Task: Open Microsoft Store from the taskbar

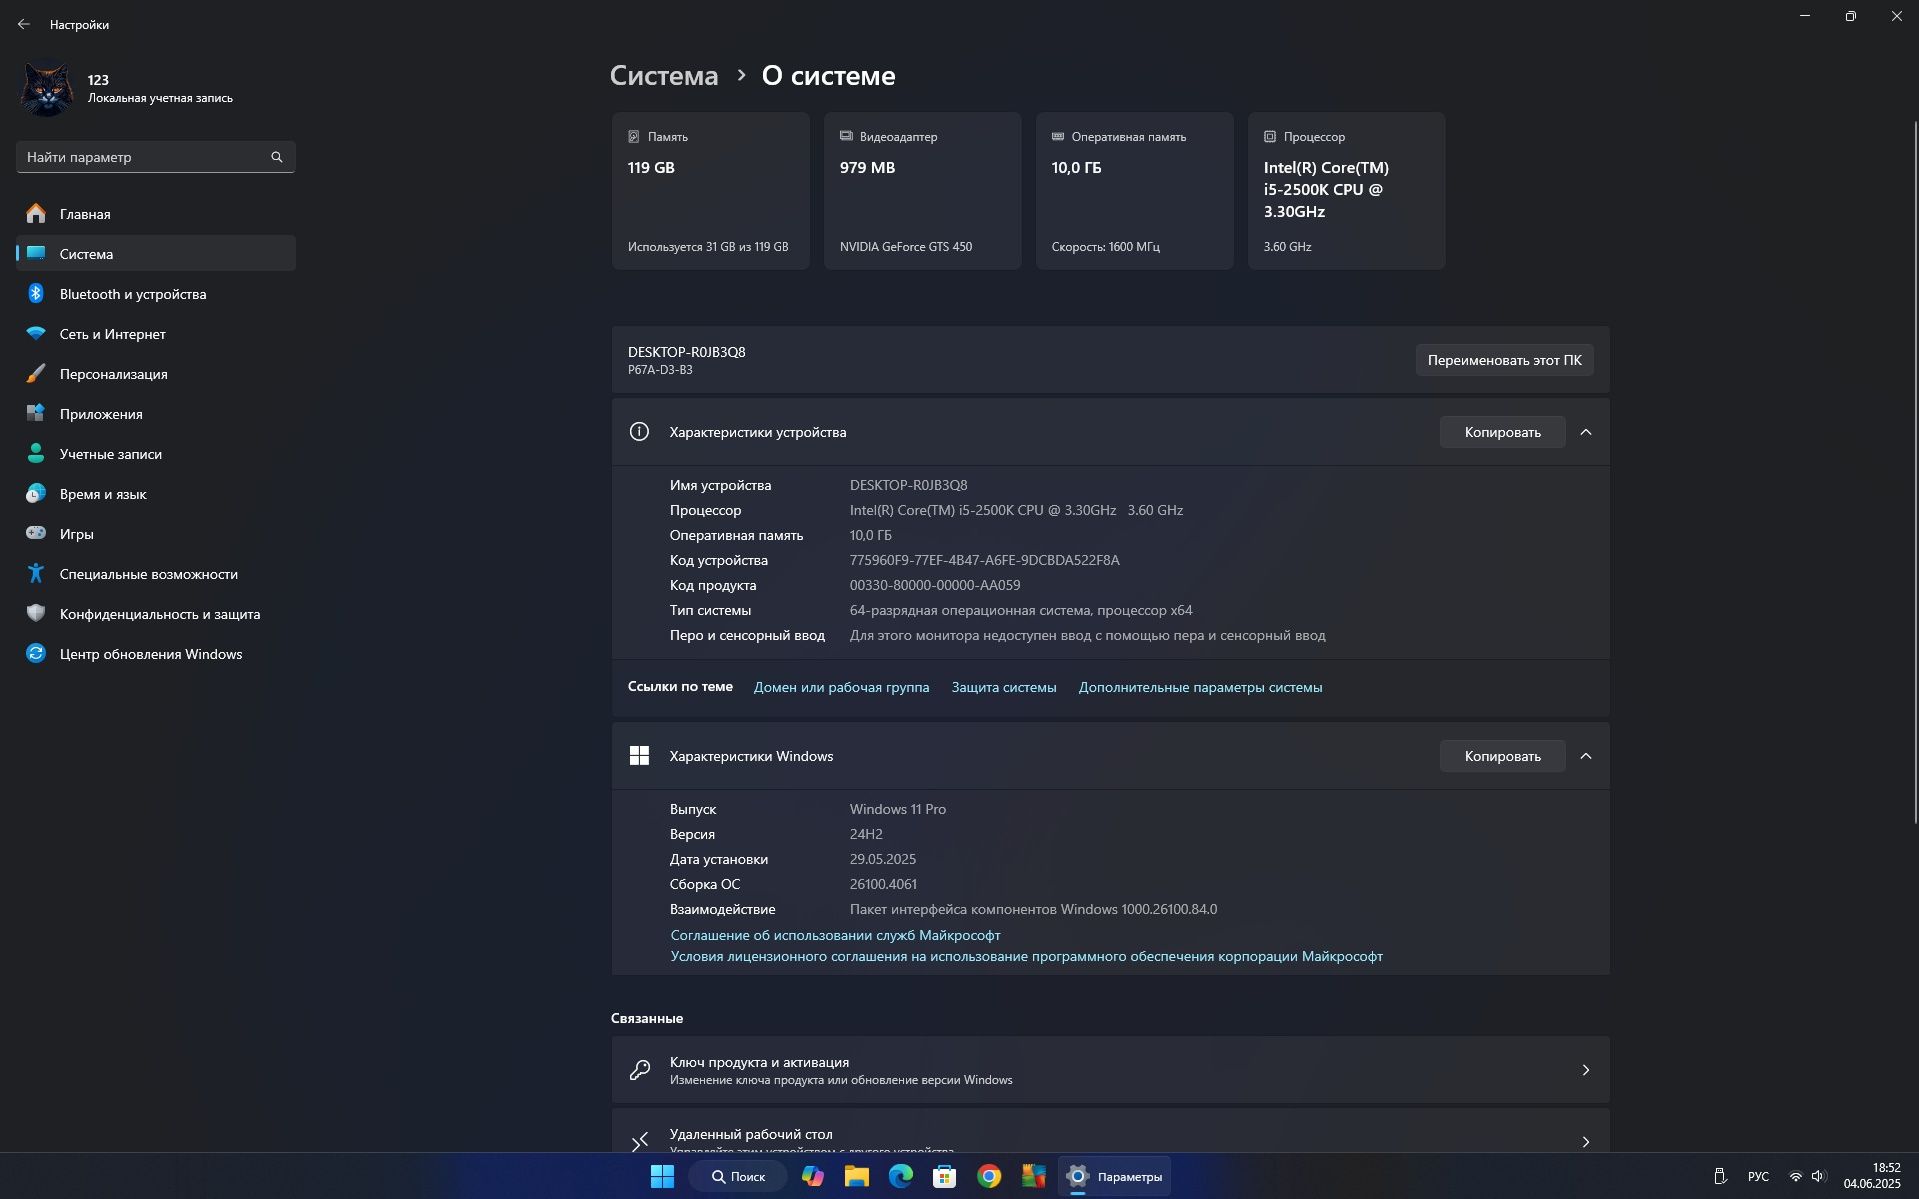Action: click(x=945, y=1176)
